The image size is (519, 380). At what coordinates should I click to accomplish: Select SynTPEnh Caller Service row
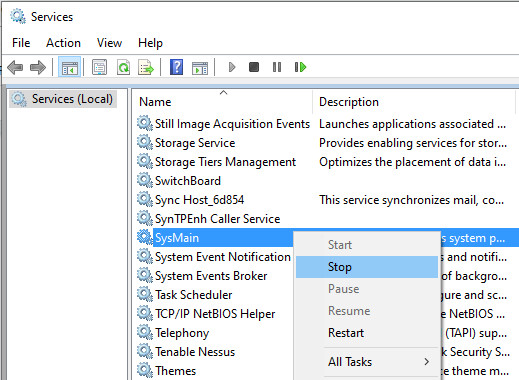pos(218,219)
